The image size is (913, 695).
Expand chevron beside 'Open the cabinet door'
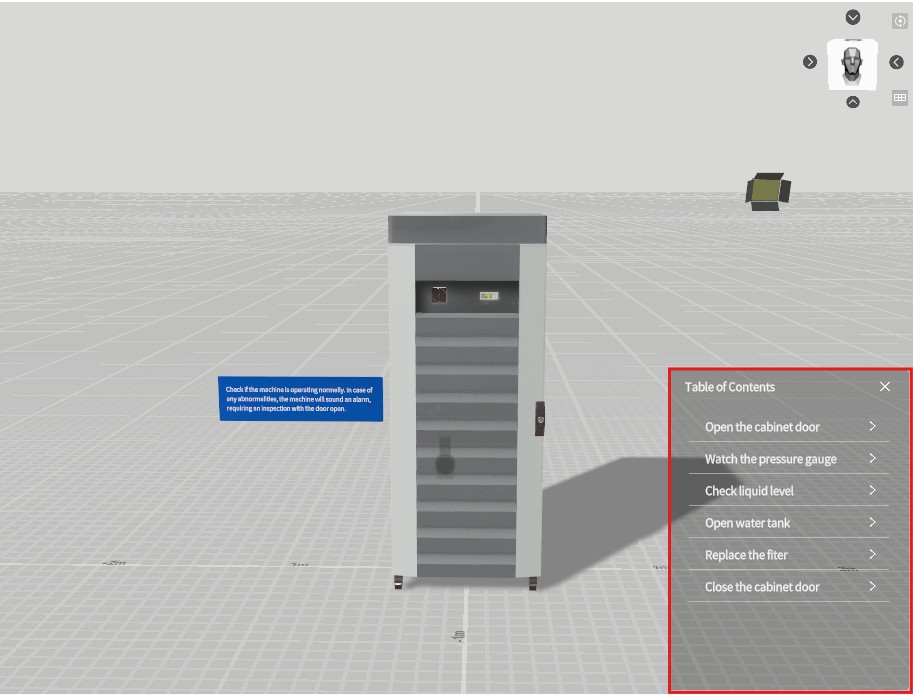coord(872,426)
